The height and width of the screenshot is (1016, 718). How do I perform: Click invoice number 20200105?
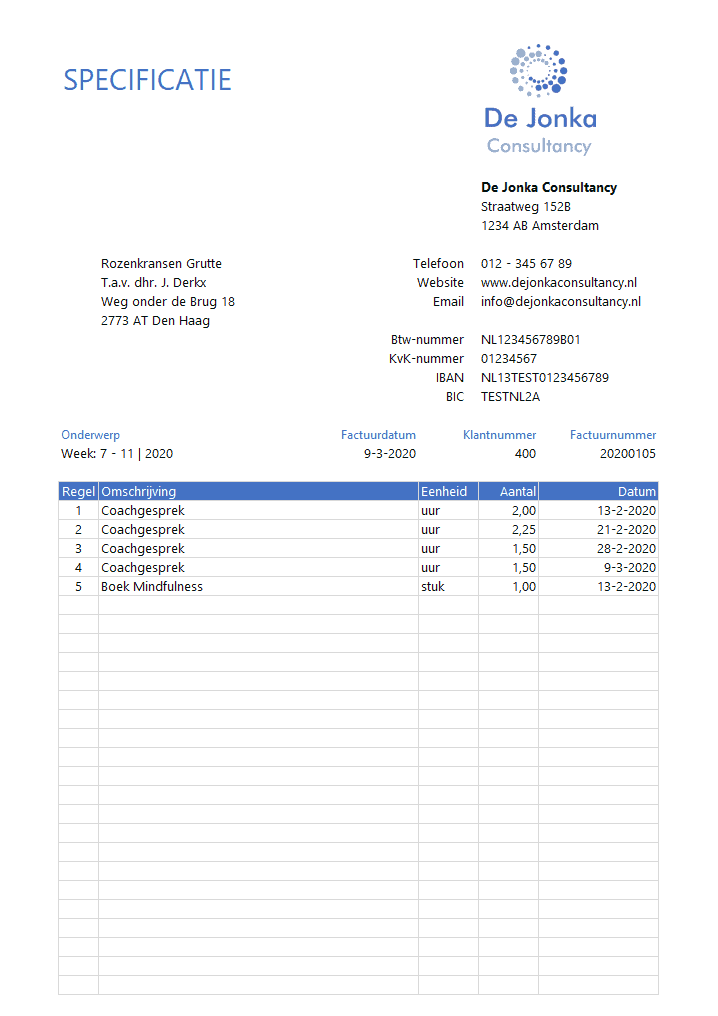pyautogui.click(x=628, y=454)
